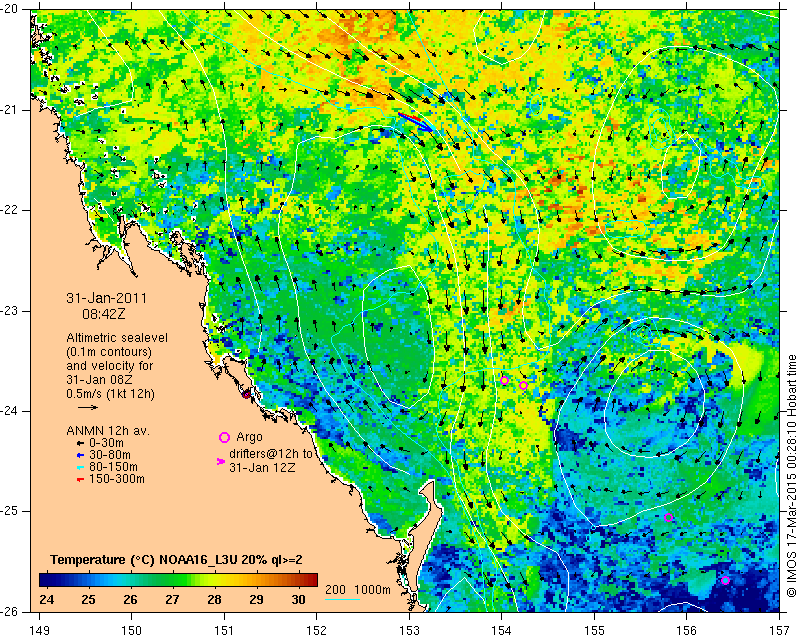Click the 'drifters@12h to' legend text
Viewport: 800px width, 640px height.
click(270, 454)
